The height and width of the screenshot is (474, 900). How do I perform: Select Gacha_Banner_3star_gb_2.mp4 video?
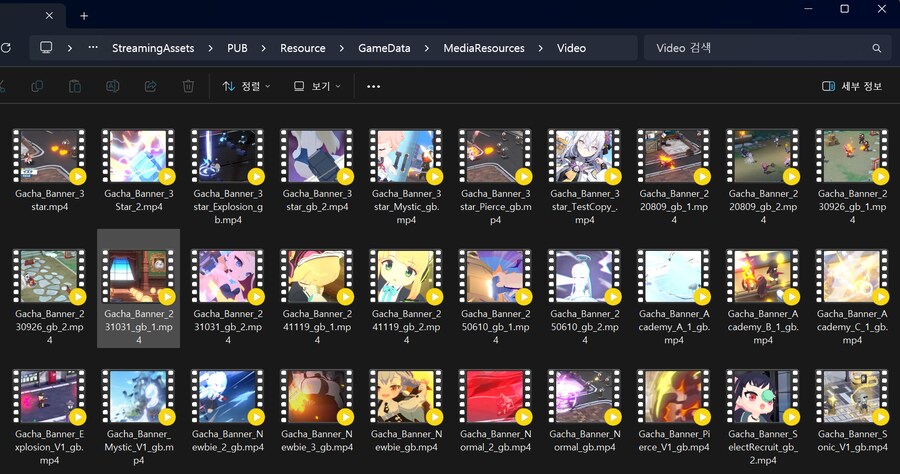click(317, 170)
